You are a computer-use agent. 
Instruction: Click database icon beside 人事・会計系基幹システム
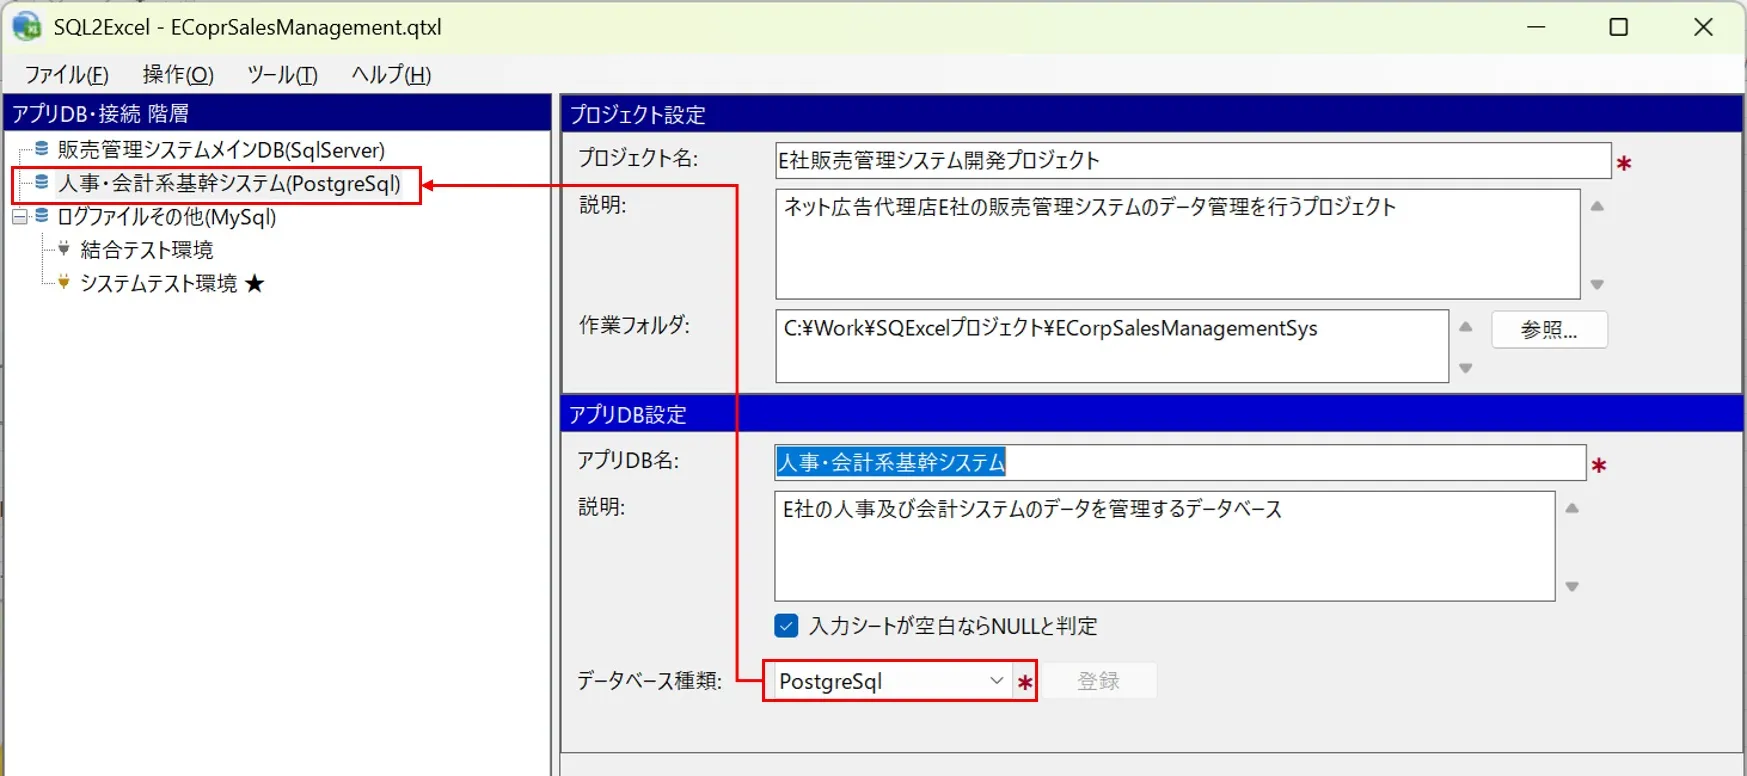tap(41, 182)
